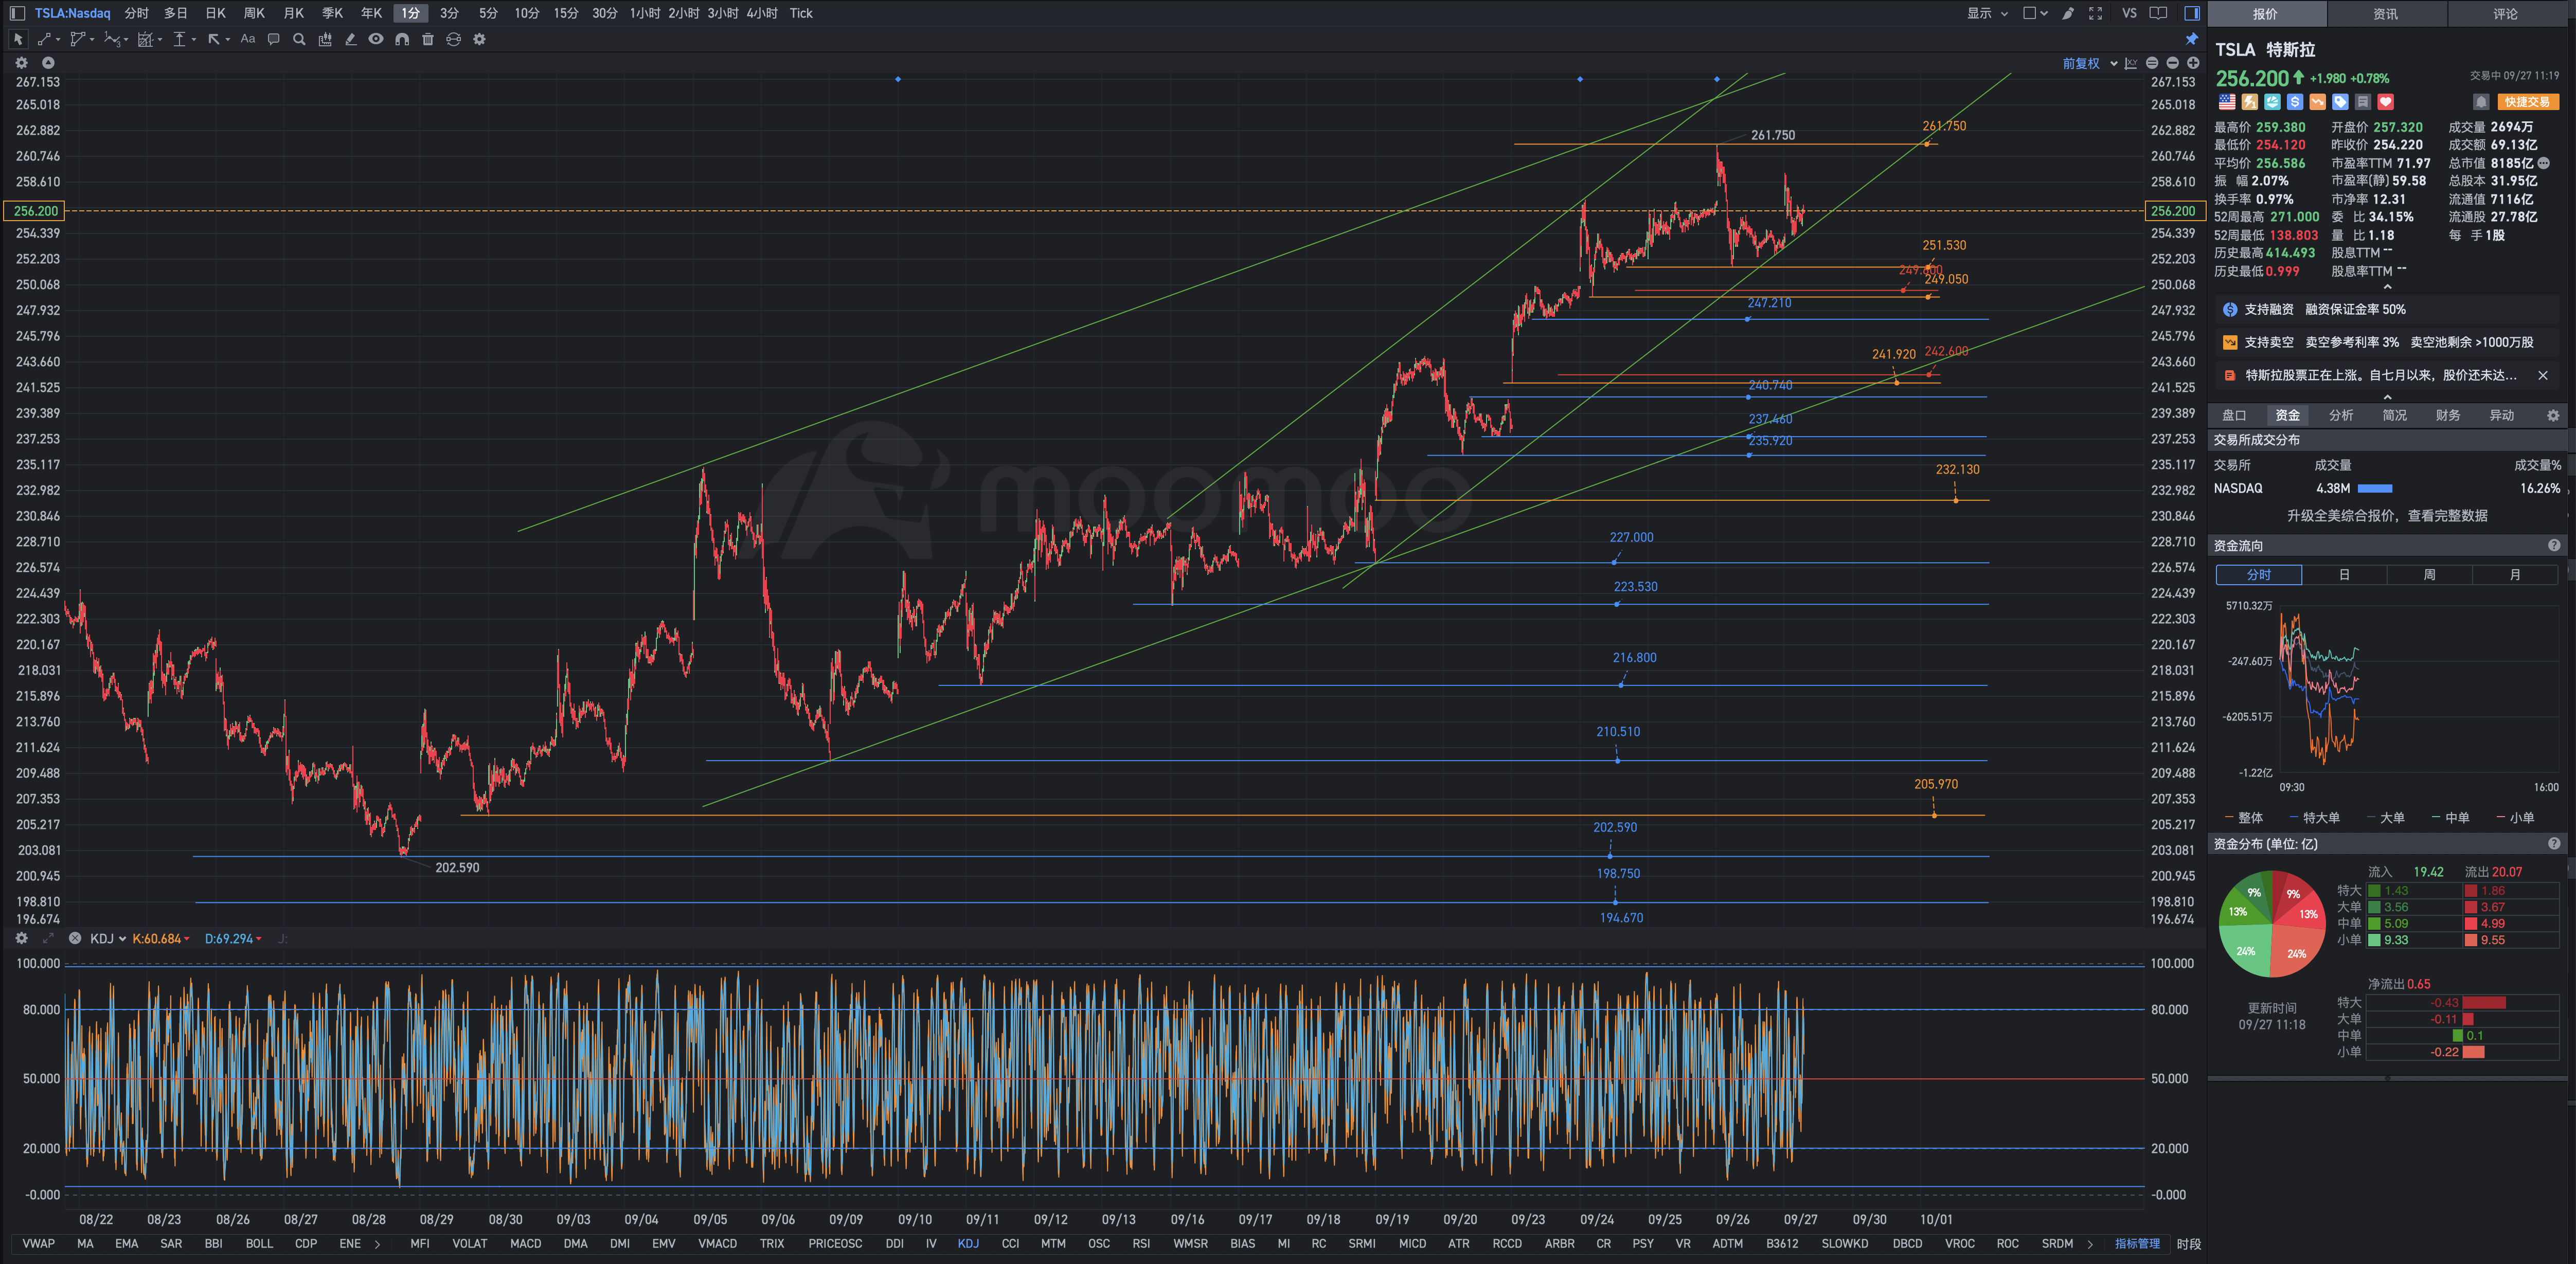Screen dimensions: 2576x1264
Task: Select the MACD indicator
Action: 525,1243
